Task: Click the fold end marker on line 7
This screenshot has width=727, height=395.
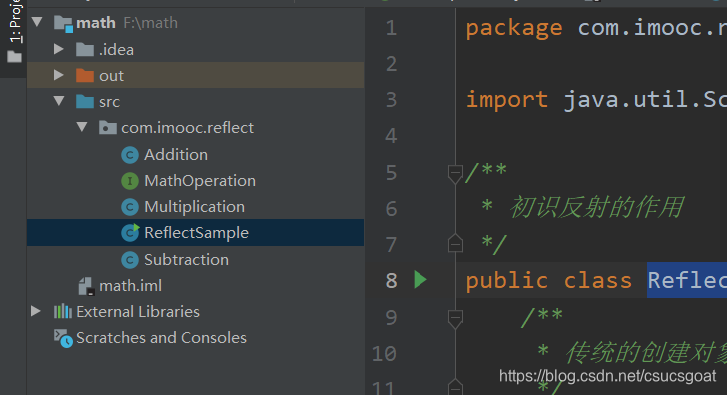Action: [455, 243]
